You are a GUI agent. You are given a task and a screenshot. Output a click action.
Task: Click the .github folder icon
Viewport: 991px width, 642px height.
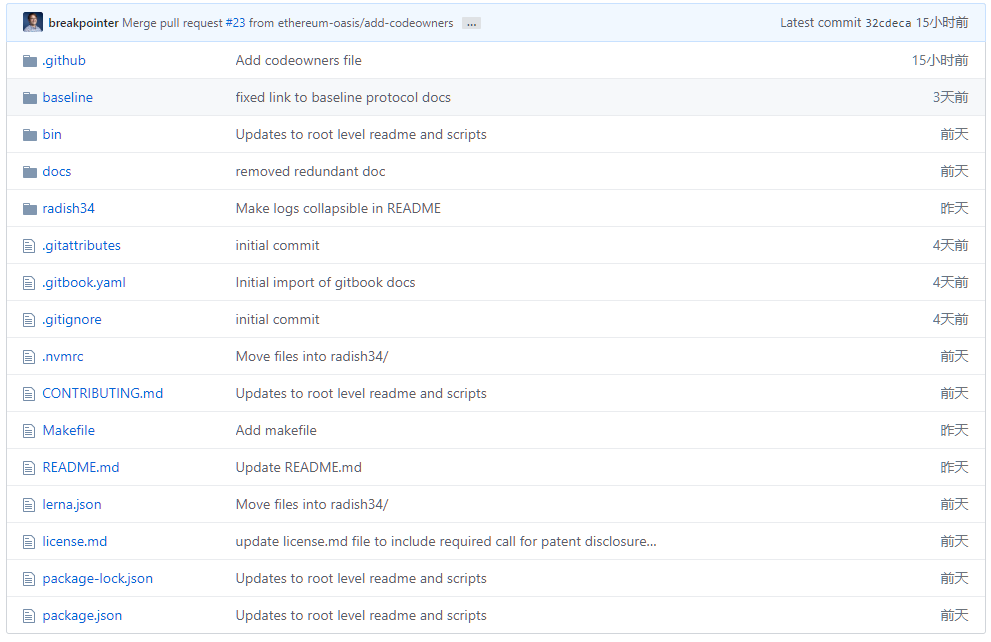[29, 61]
